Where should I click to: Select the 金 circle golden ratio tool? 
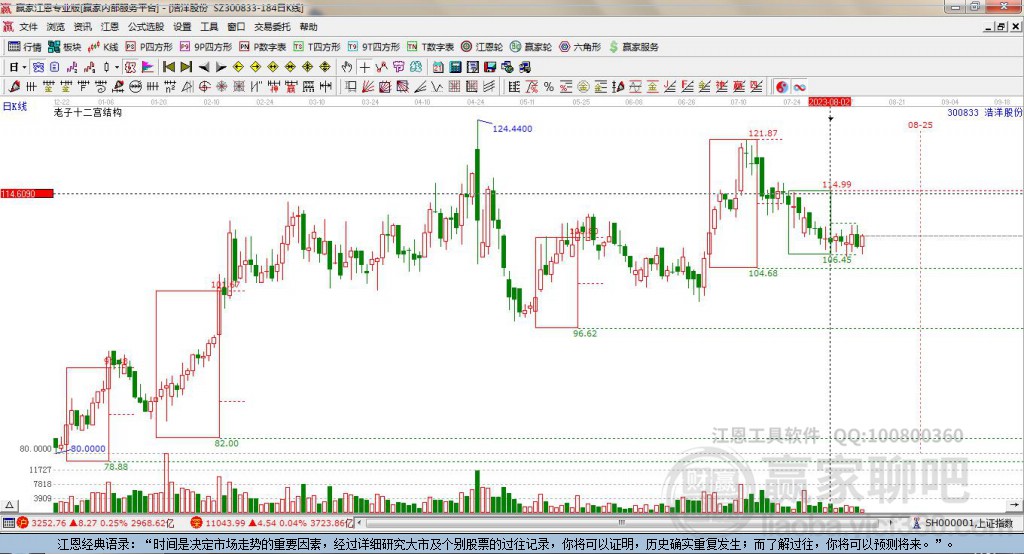(x=583, y=86)
